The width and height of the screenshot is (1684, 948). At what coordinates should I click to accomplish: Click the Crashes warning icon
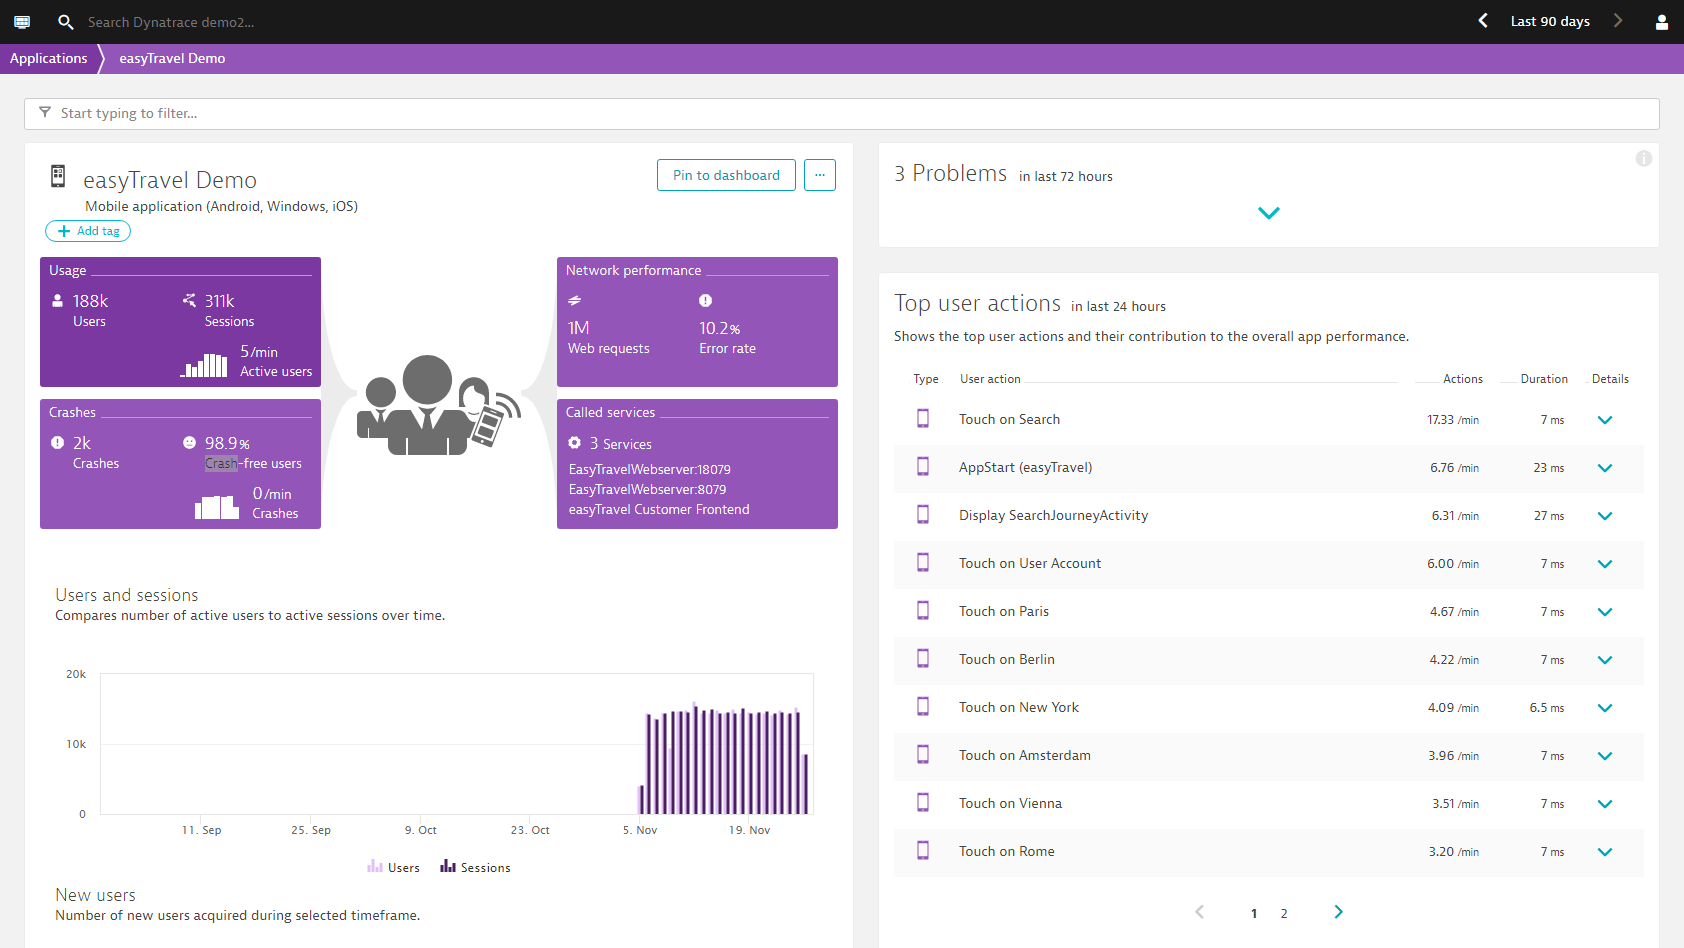click(x=57, y=442)
